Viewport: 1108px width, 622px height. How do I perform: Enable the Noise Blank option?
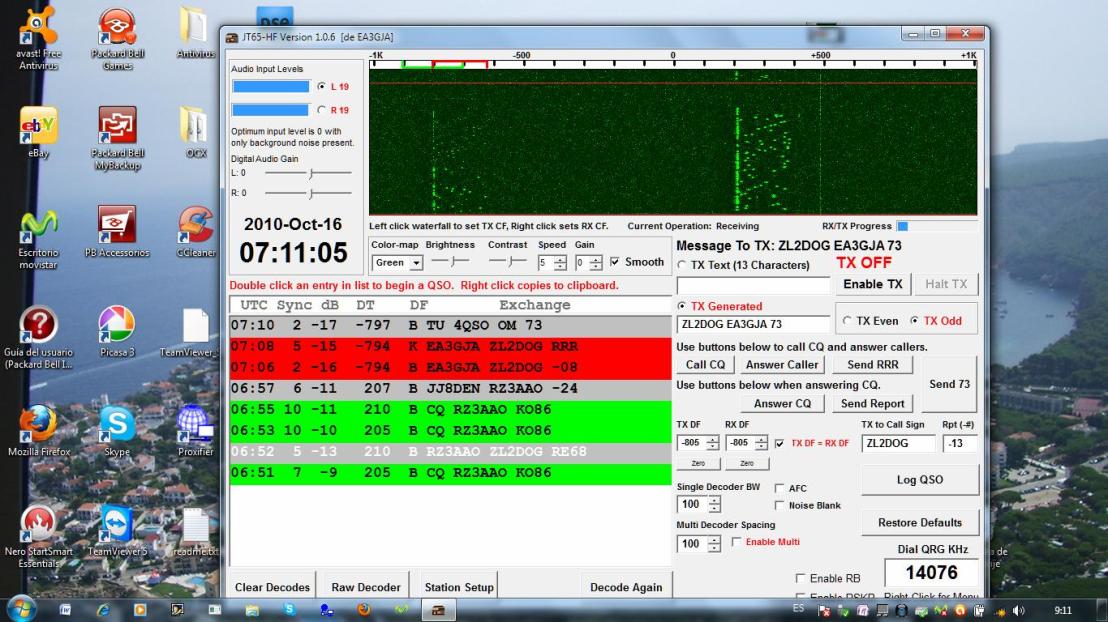780,505
